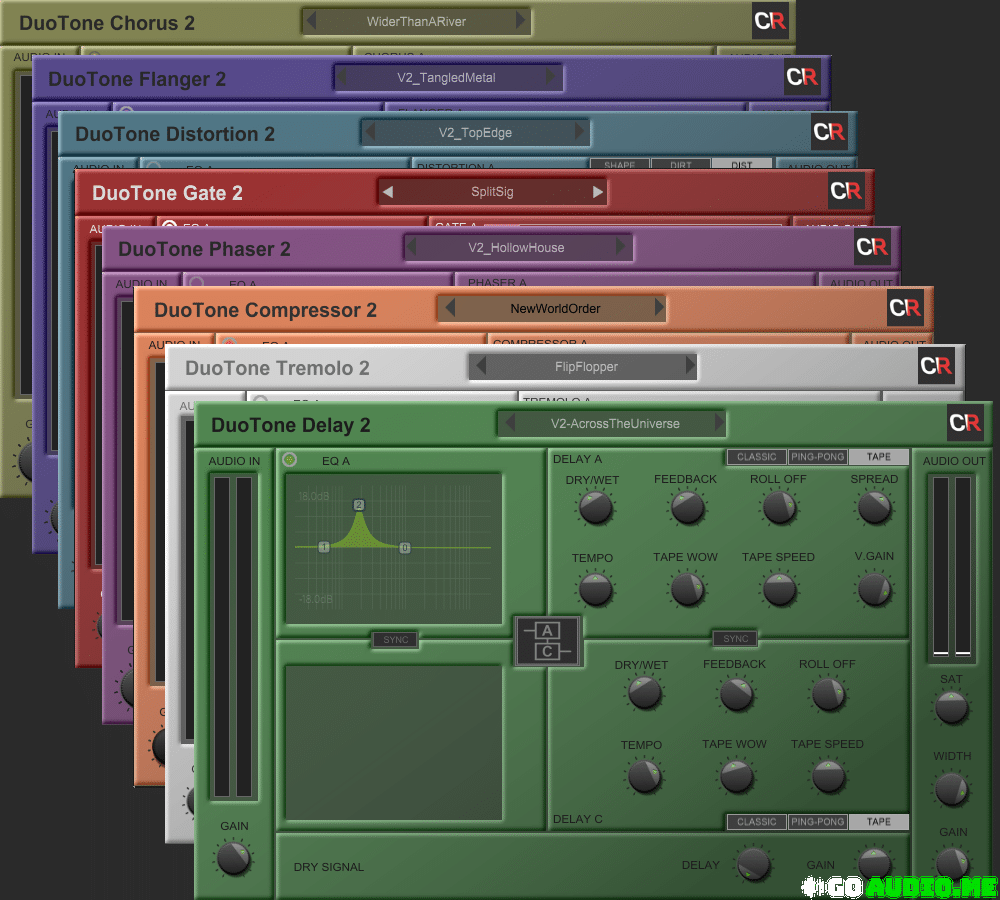Click the Delay A TAPE SPEED knob

[779, 589]
